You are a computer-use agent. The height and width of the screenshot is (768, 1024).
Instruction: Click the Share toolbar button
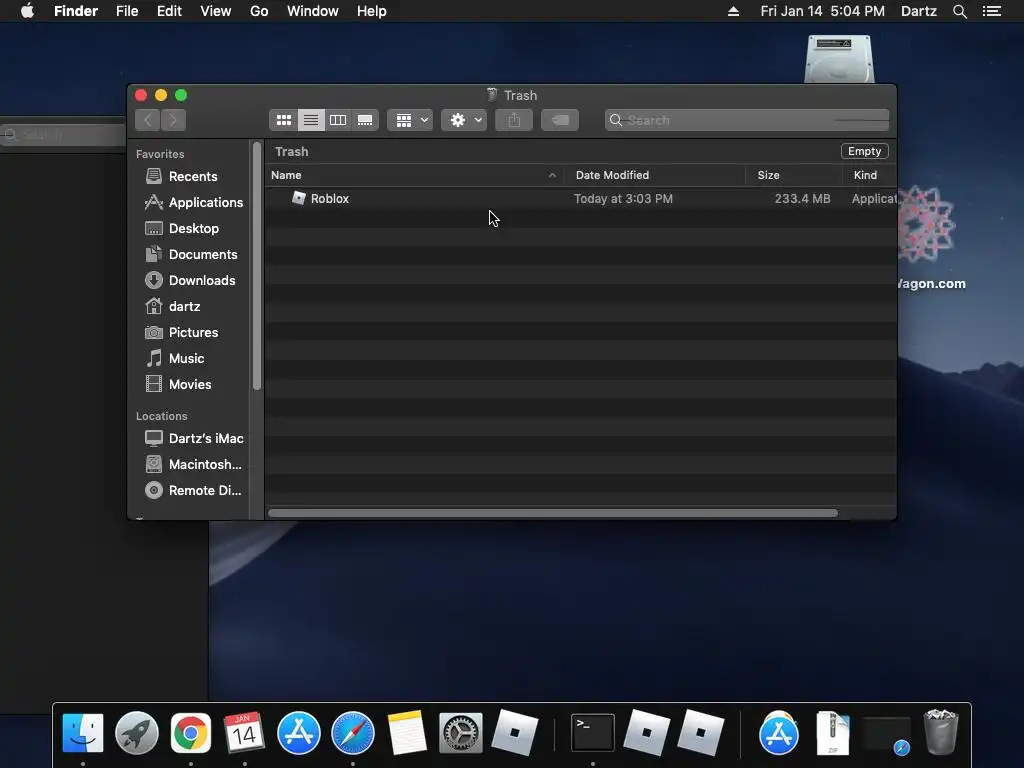coord(514,120)
